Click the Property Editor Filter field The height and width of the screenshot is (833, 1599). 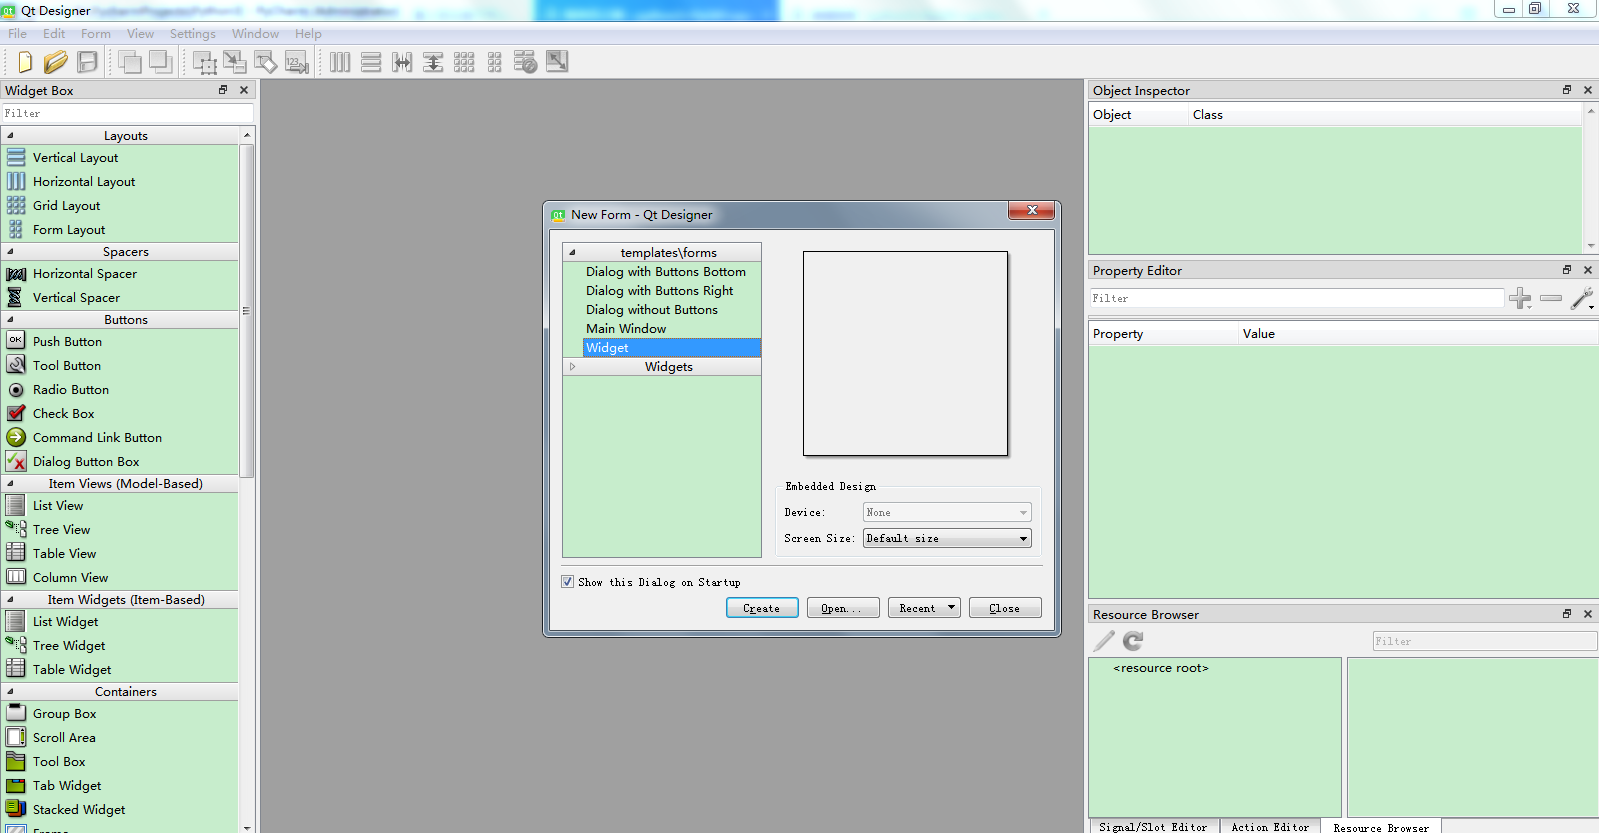pyautogui.click(x=1297, y=298)
